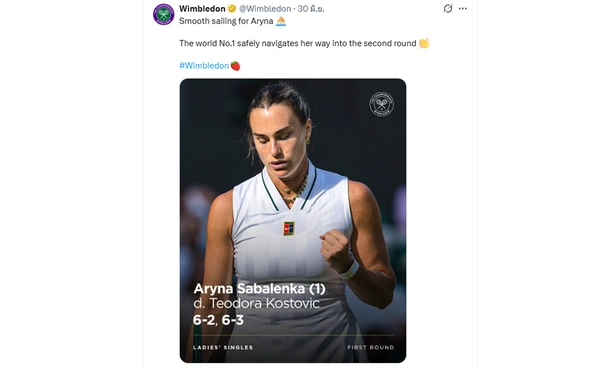Image resolution: width=600 pixels, height=368 pixels.
Task: Open the three-dot more options menu
Action: tap(463, 8)
